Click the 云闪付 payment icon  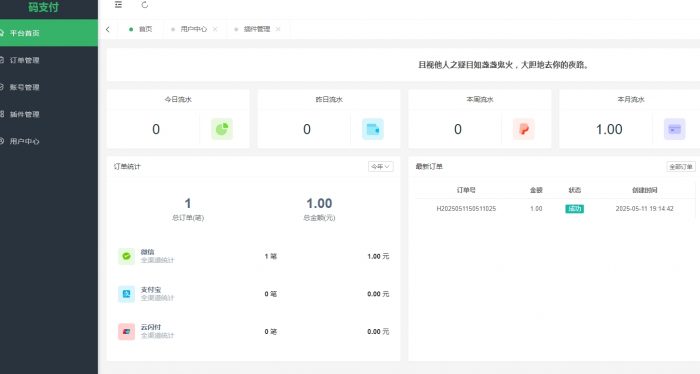point(126,332)
